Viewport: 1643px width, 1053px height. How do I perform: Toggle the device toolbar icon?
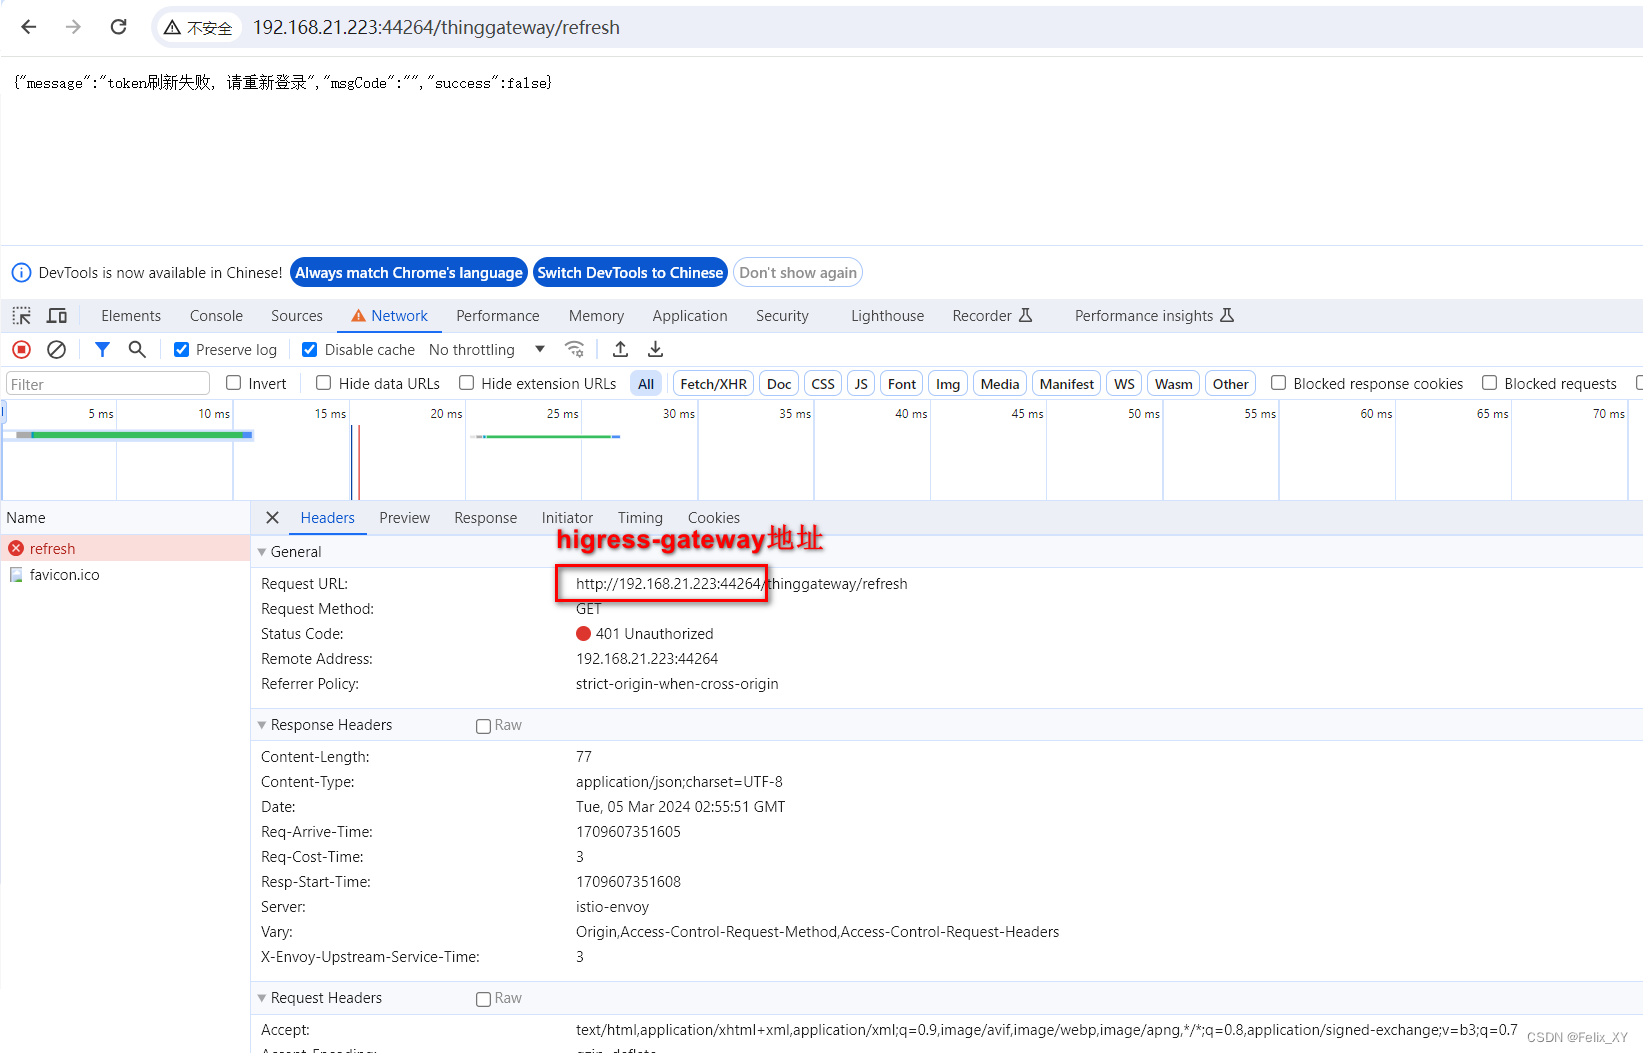57,316
